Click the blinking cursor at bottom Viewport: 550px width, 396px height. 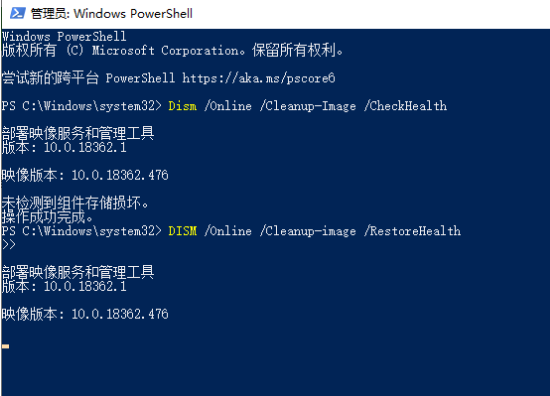6,347
